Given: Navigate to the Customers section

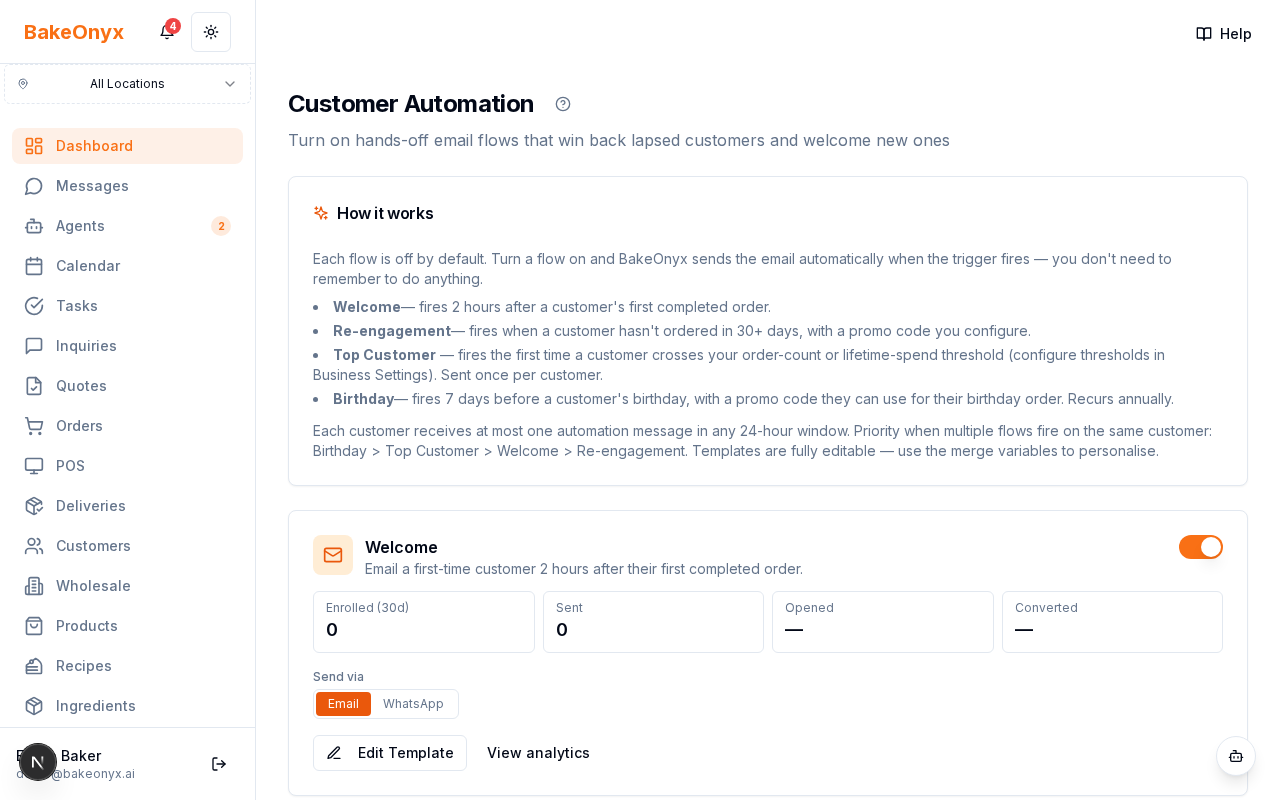Looking at the screenshot, I should [x=93, y=546].
